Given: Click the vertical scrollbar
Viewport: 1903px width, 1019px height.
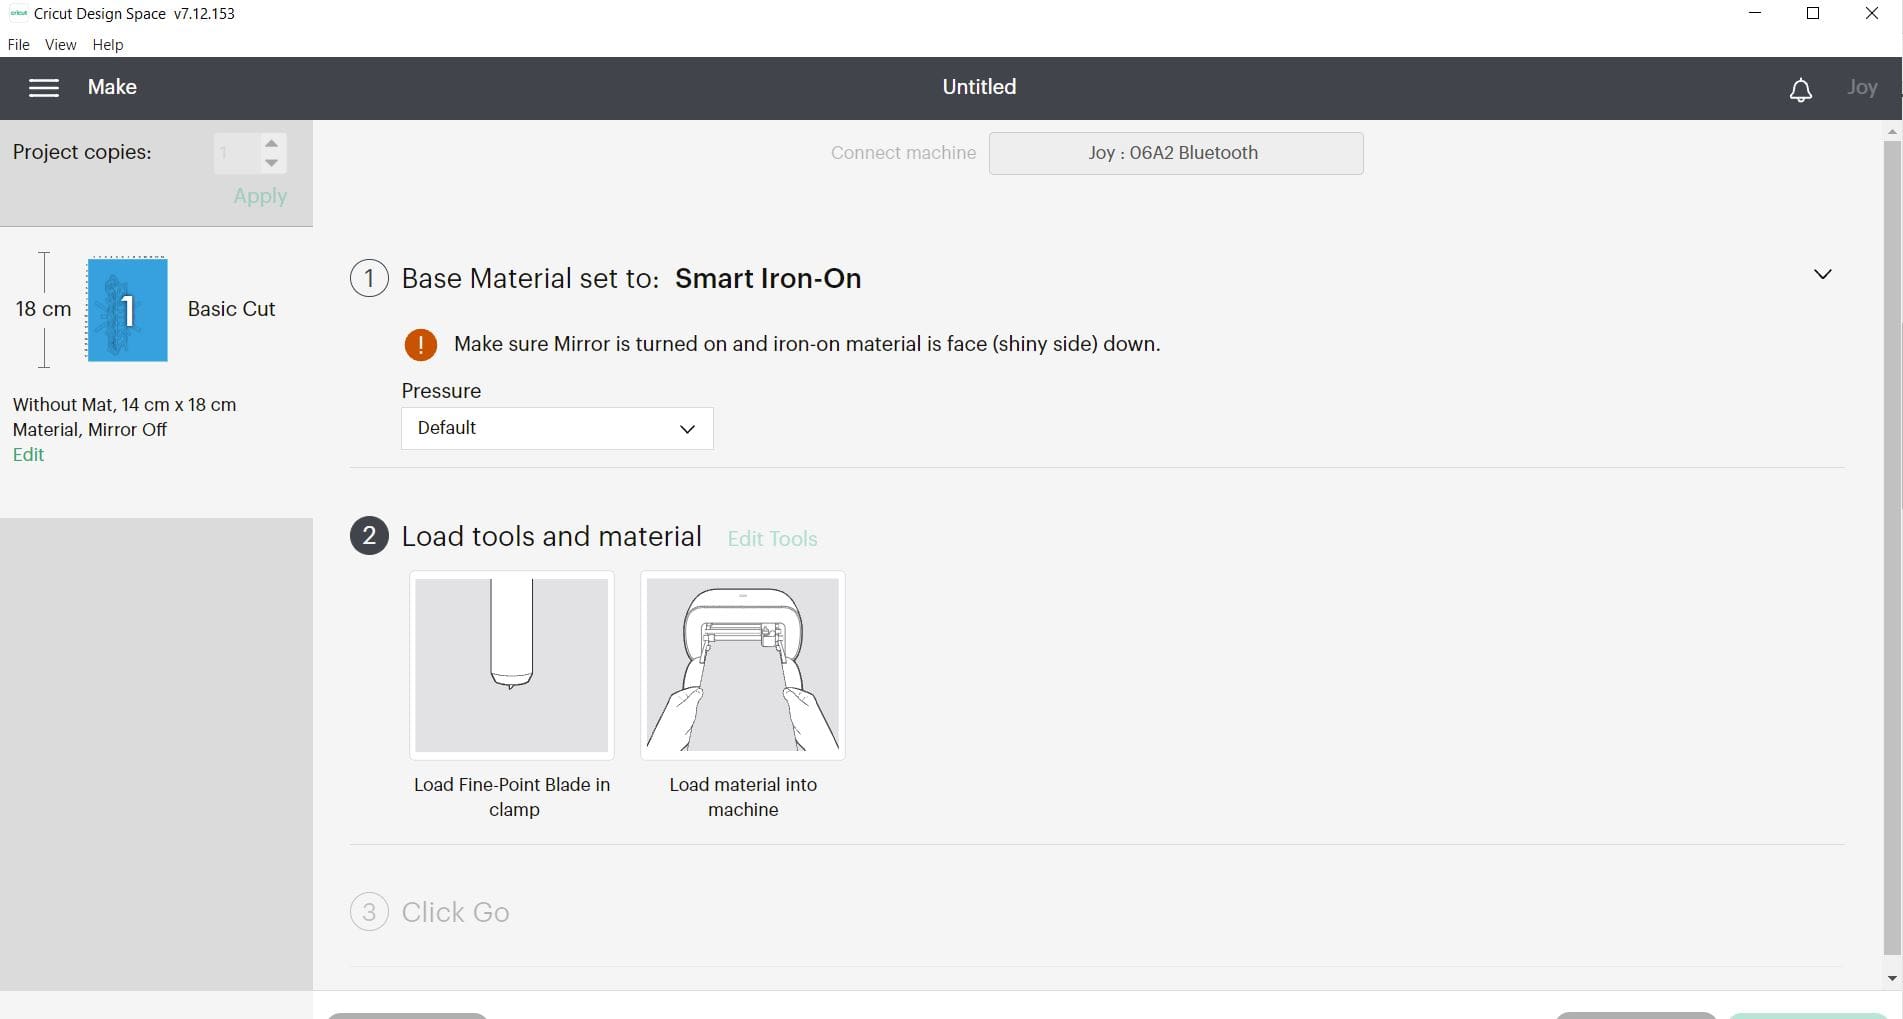Looking at the screenshot, I should click(1891, 547).
